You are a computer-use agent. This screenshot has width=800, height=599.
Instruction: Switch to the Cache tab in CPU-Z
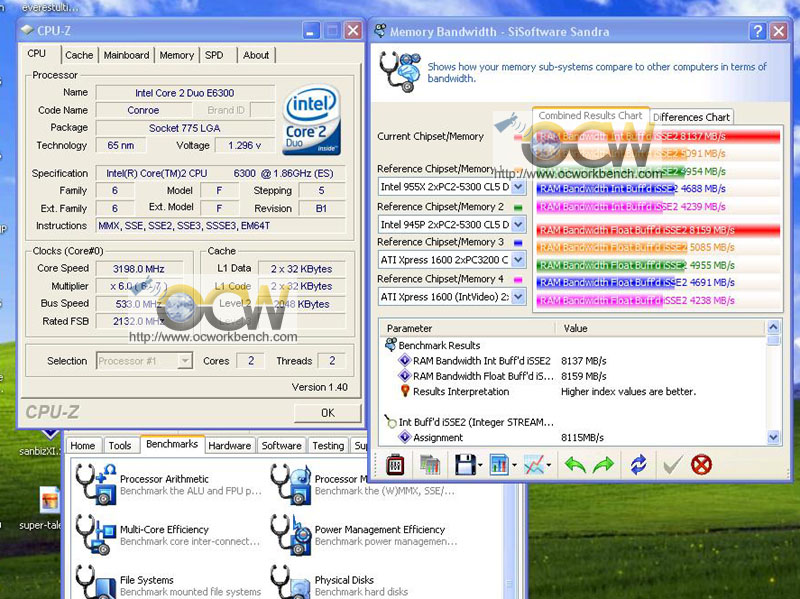79,55
